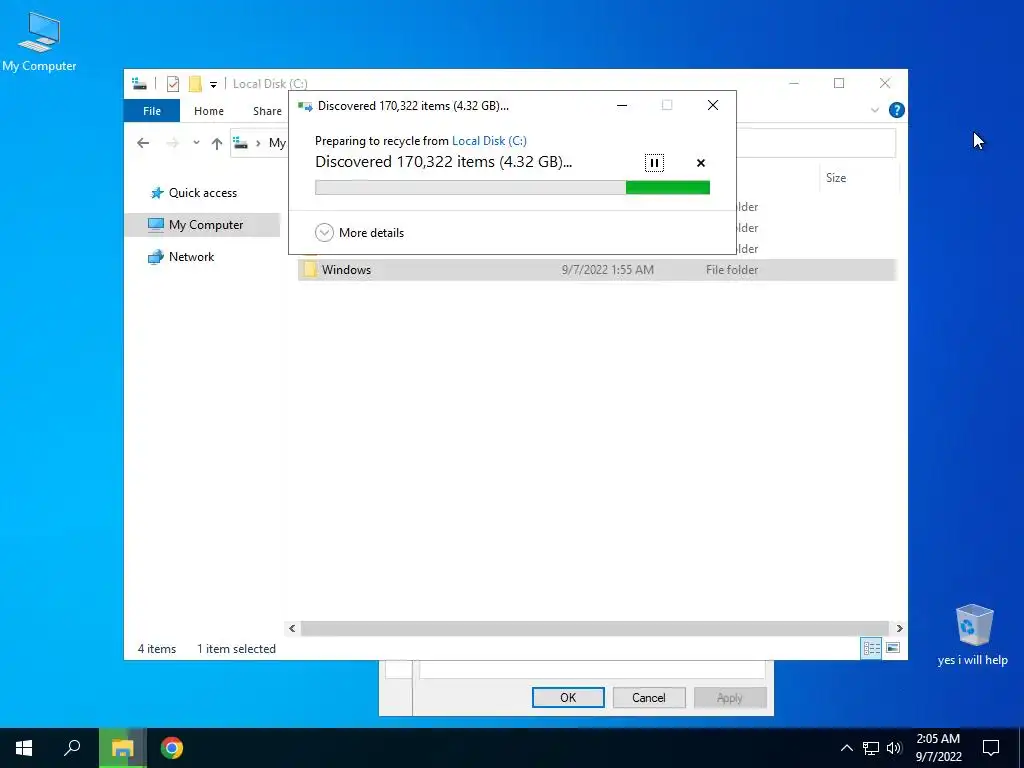Open taskbar Search
Image resolution: width=1024 pixels, height=768 pixels.
72,748
